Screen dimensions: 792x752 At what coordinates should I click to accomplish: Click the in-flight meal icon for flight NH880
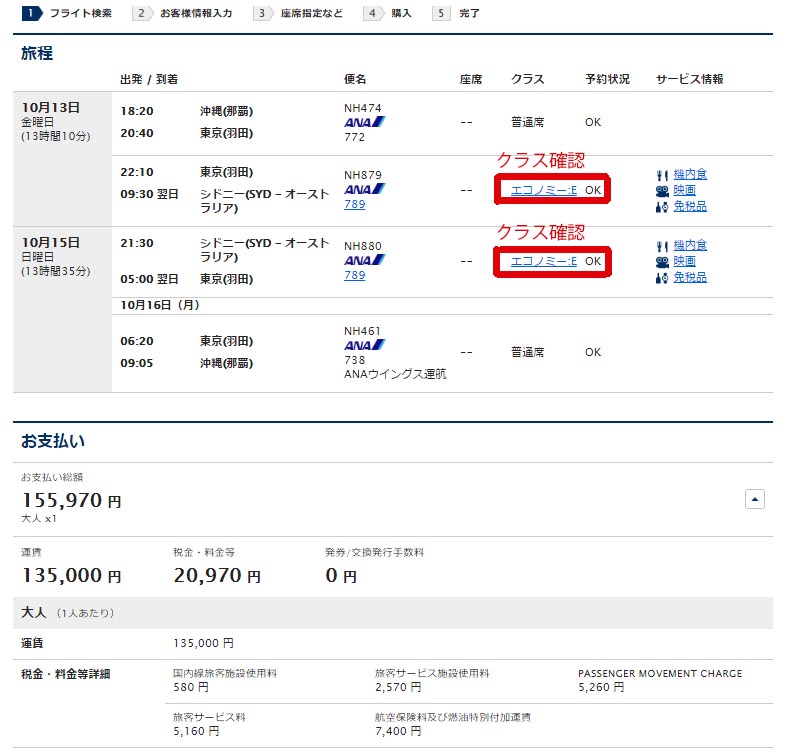click(x=661, y=245)
